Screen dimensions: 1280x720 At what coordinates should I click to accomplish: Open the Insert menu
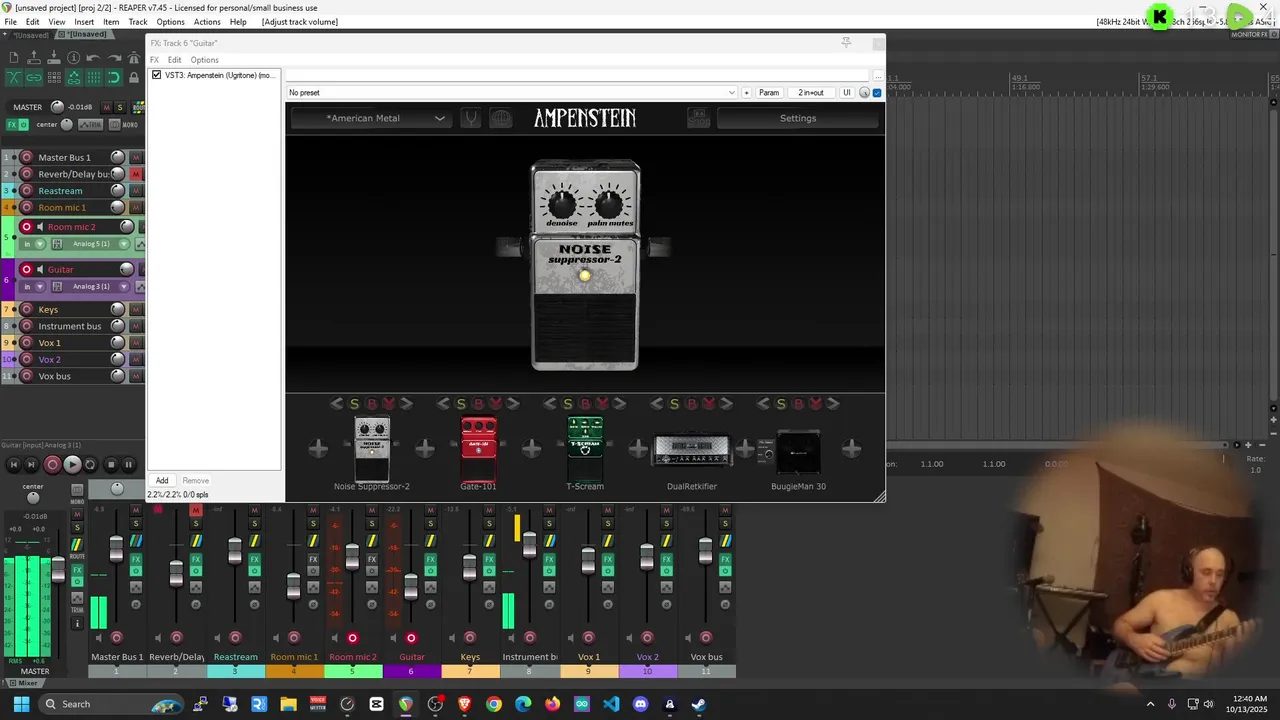(84, 22)
